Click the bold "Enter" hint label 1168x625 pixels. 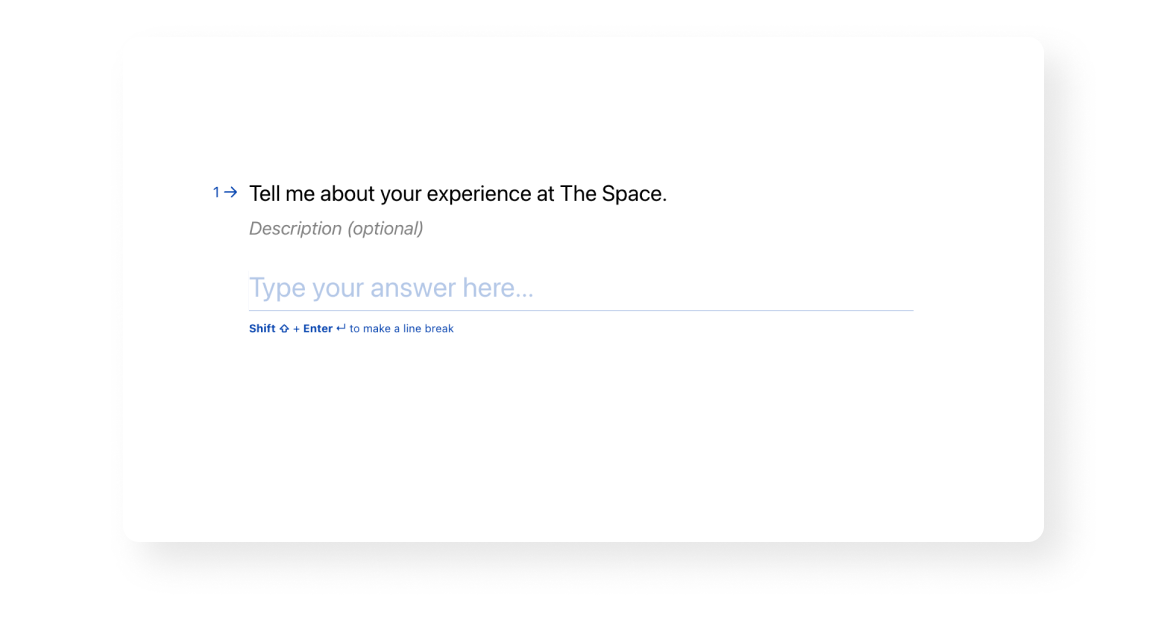[x=318, y=329]
